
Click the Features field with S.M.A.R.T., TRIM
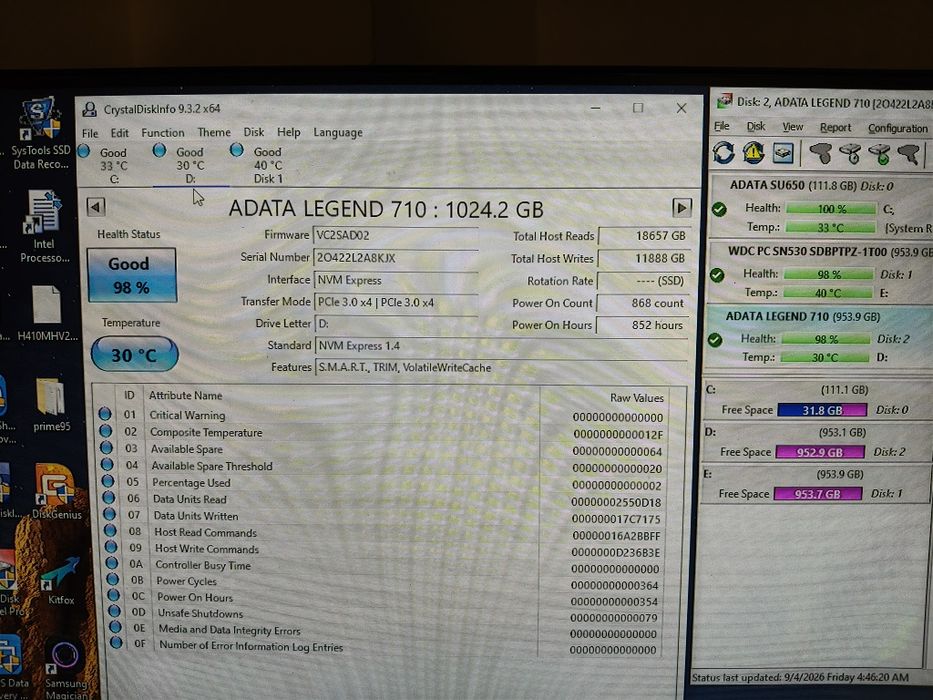[x=502, y=367]
